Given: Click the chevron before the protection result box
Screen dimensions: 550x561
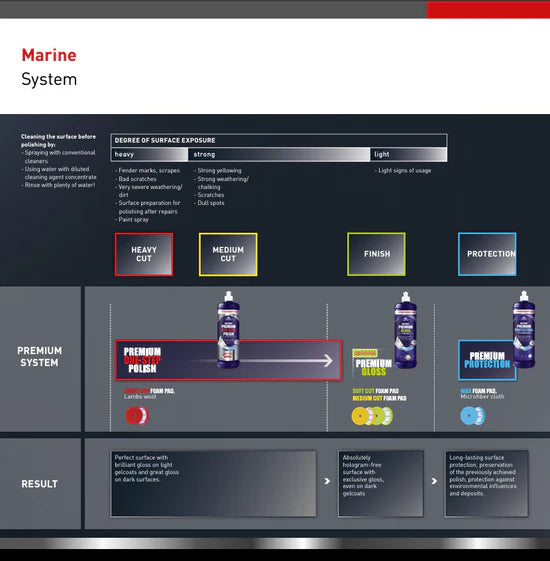Looking at the screenshot, I should (434, 481).
